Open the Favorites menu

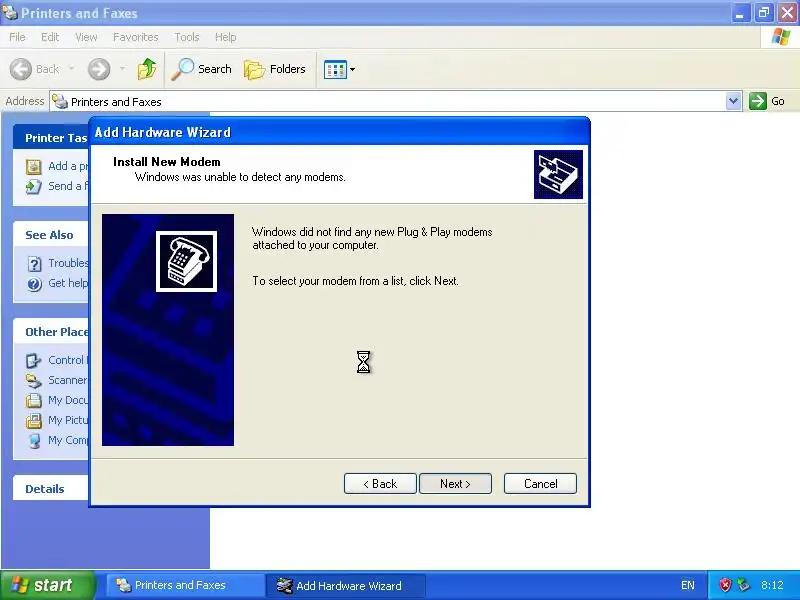(135, 37)
